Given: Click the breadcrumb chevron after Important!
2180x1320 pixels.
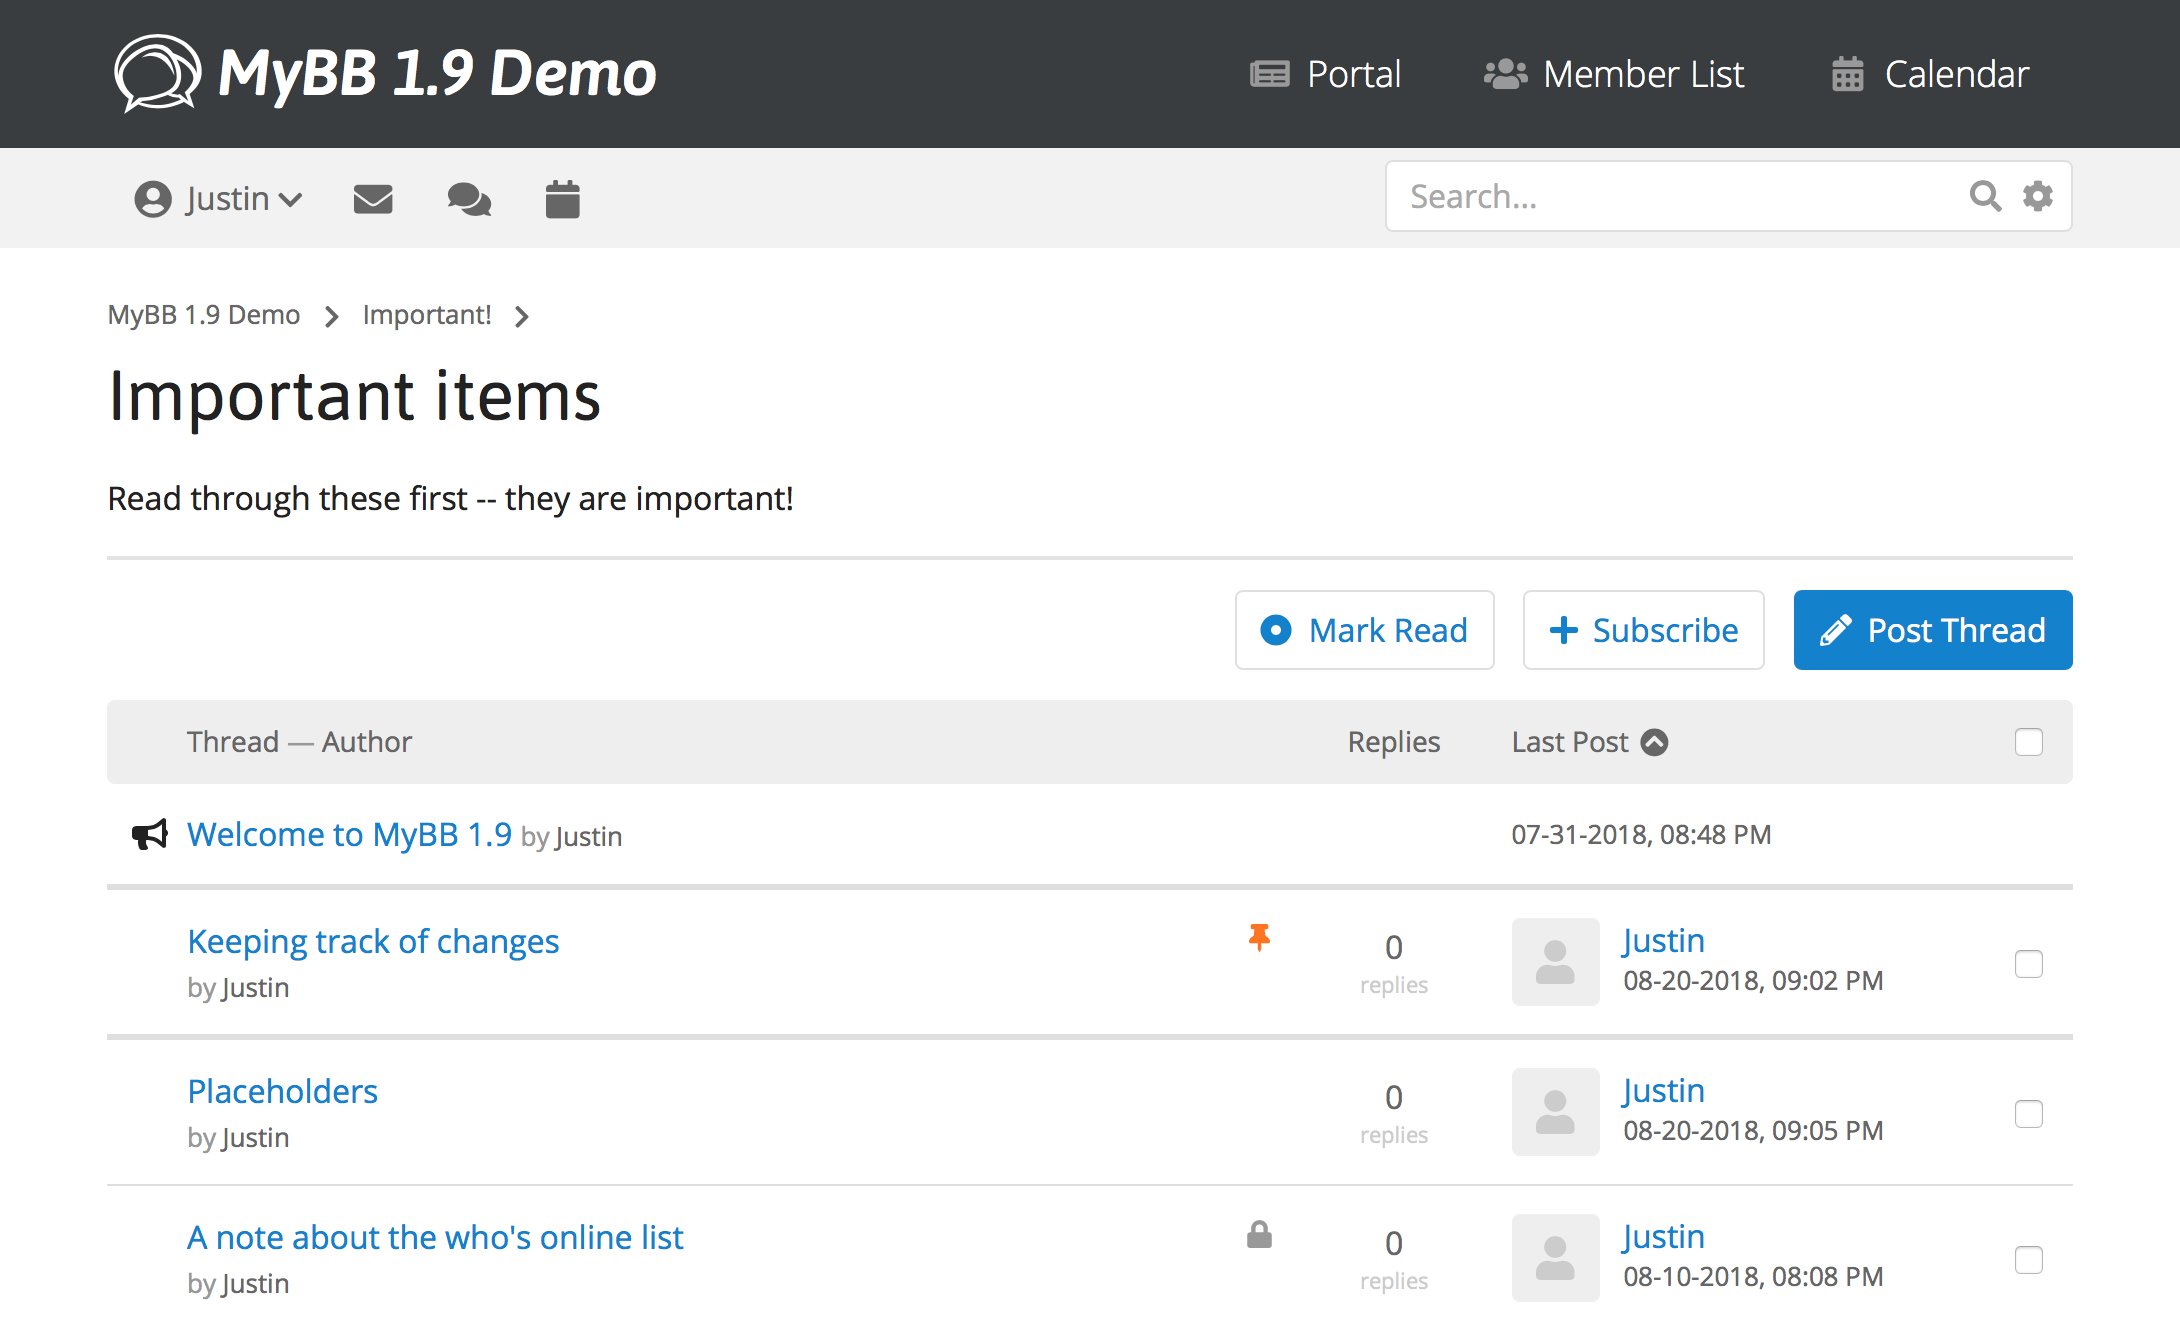Looking at the screenshot, I should (x=521, y=317).
